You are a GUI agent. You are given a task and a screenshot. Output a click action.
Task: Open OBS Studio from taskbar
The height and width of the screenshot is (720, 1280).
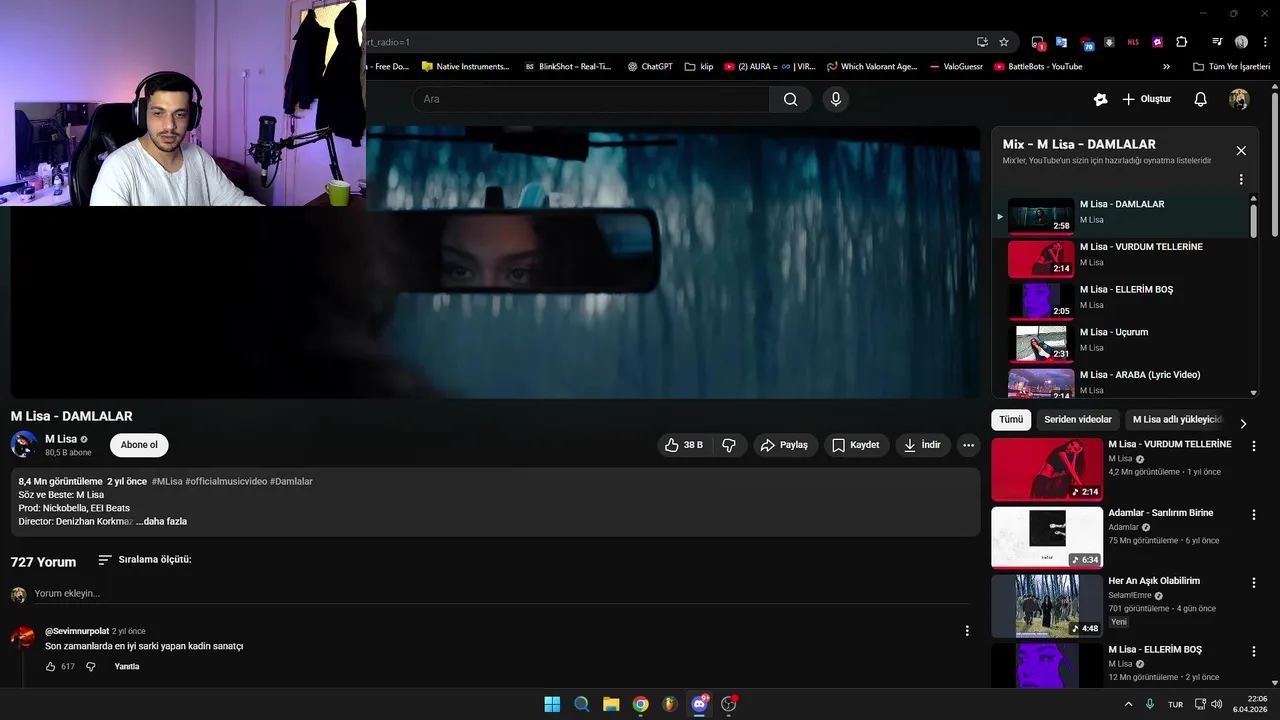729,704
